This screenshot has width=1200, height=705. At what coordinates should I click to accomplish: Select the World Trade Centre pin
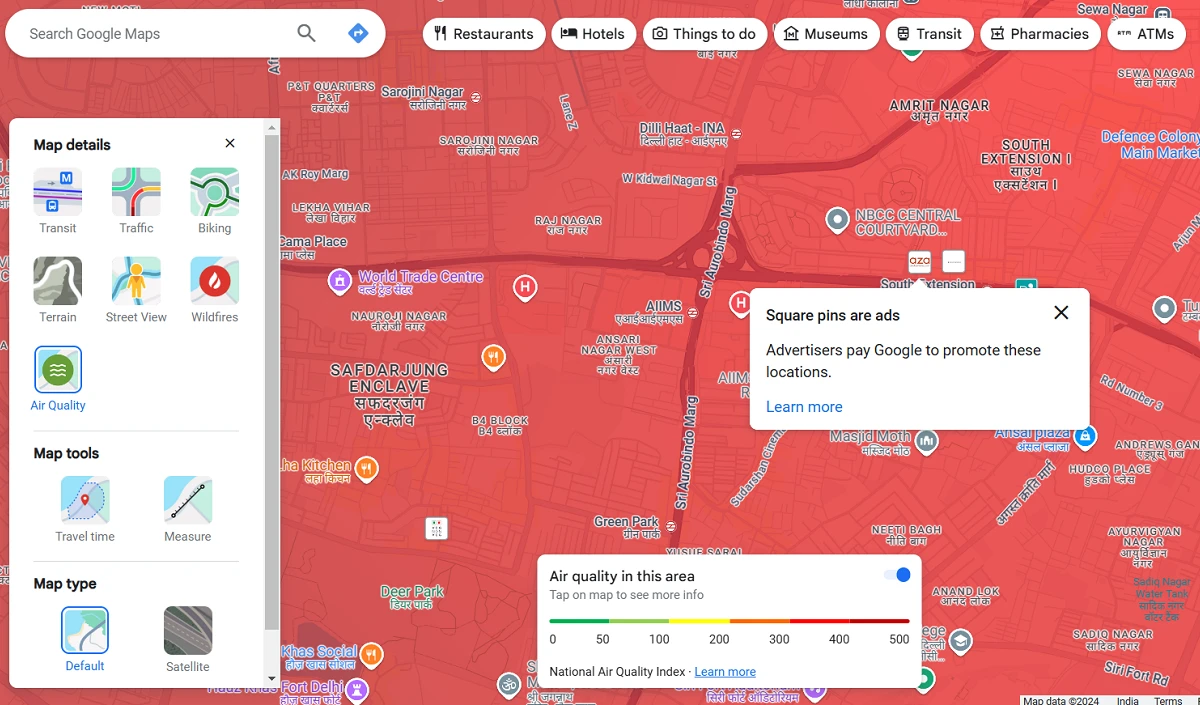tap(339, 280)
